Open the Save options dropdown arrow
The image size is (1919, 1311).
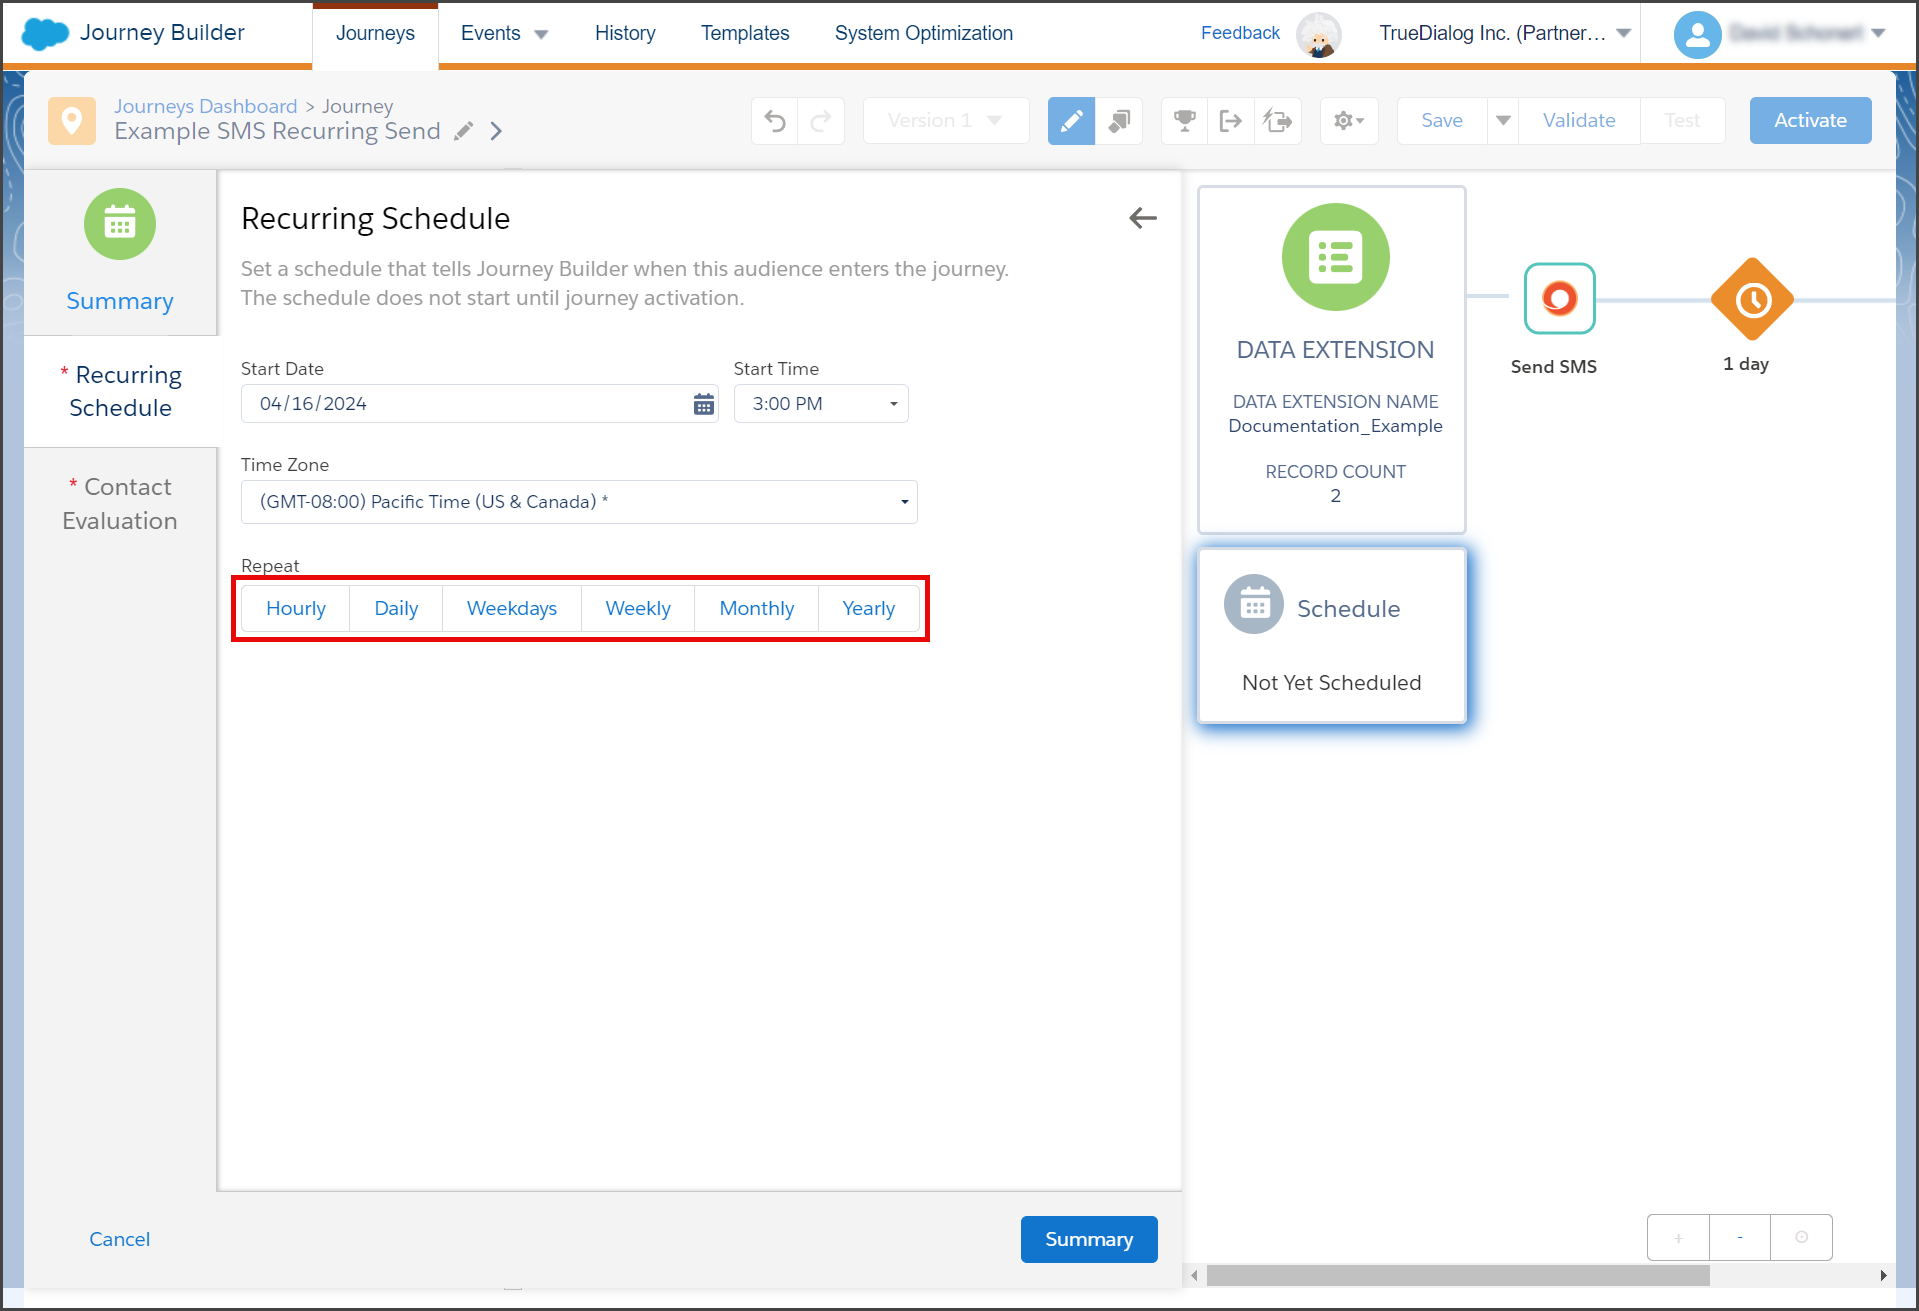(1503, 121)
